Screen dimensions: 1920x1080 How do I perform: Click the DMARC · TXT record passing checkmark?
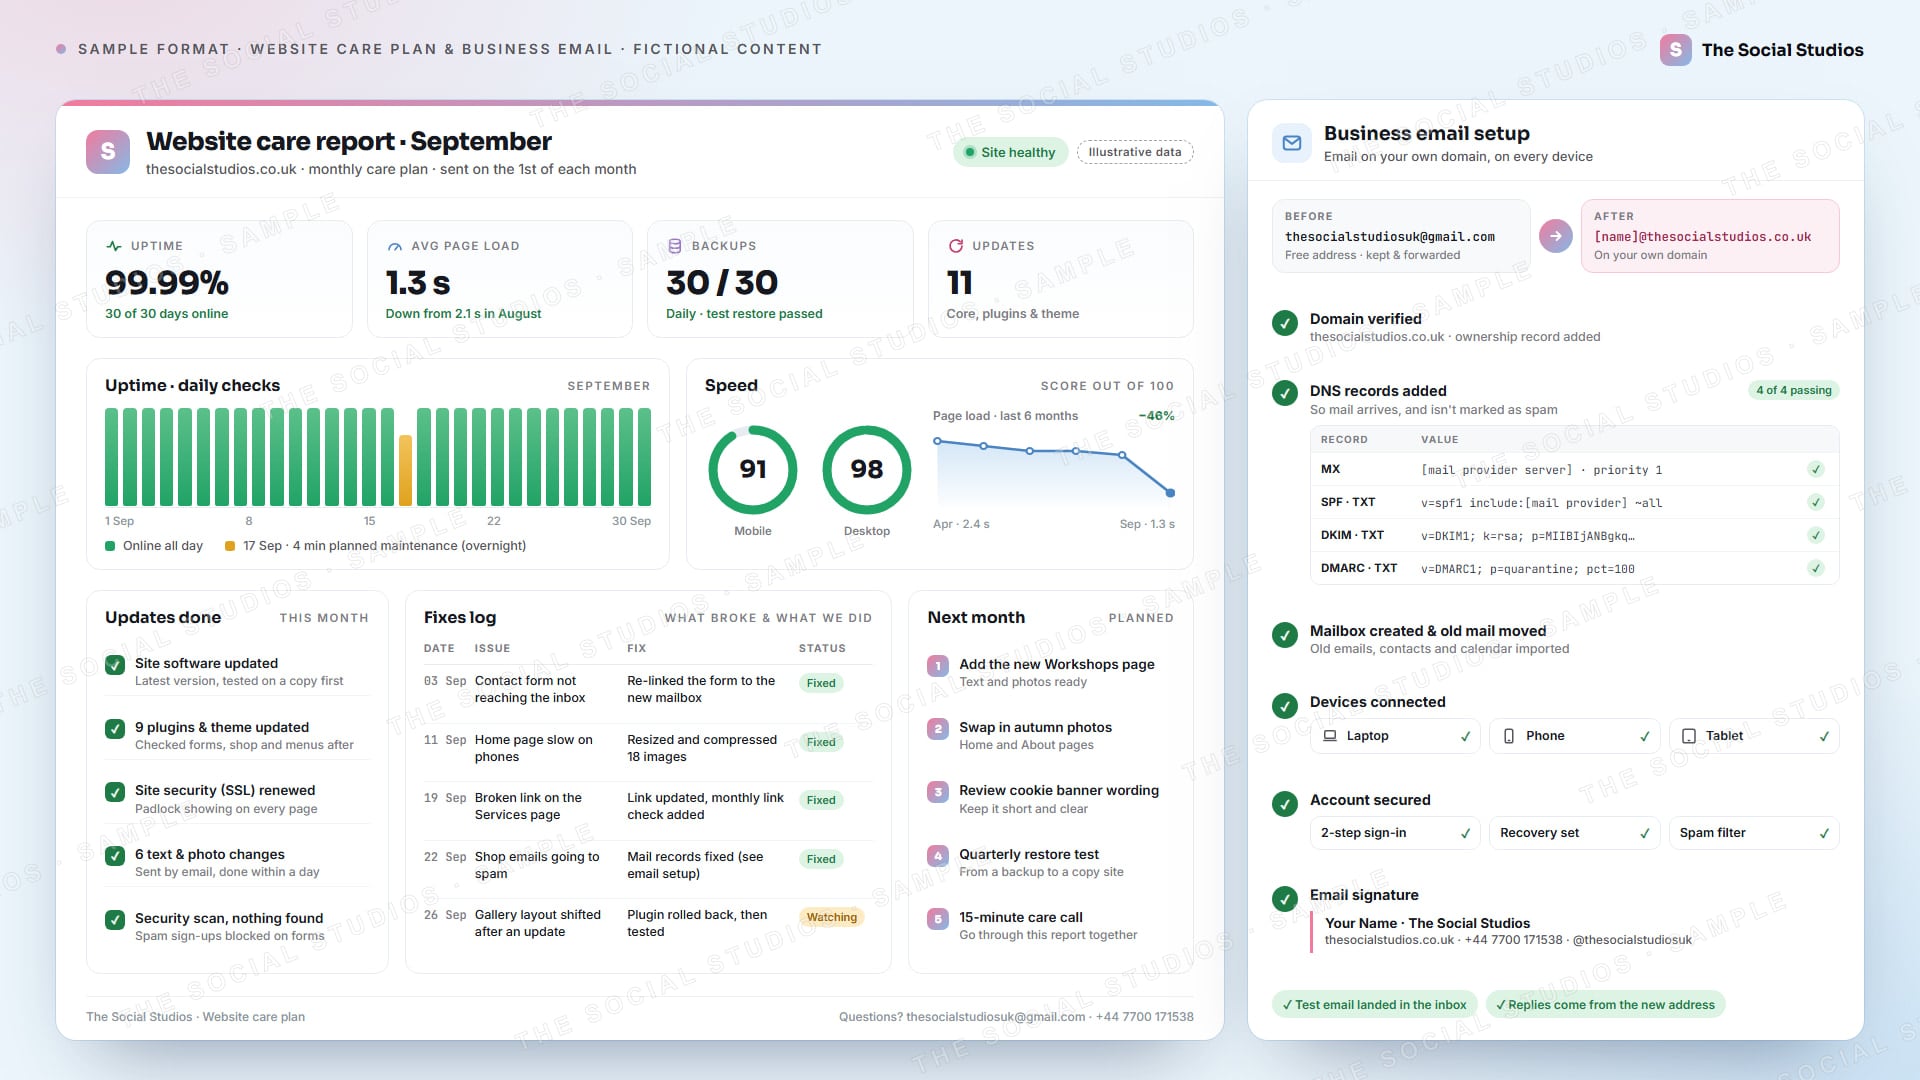(1816, 569)
